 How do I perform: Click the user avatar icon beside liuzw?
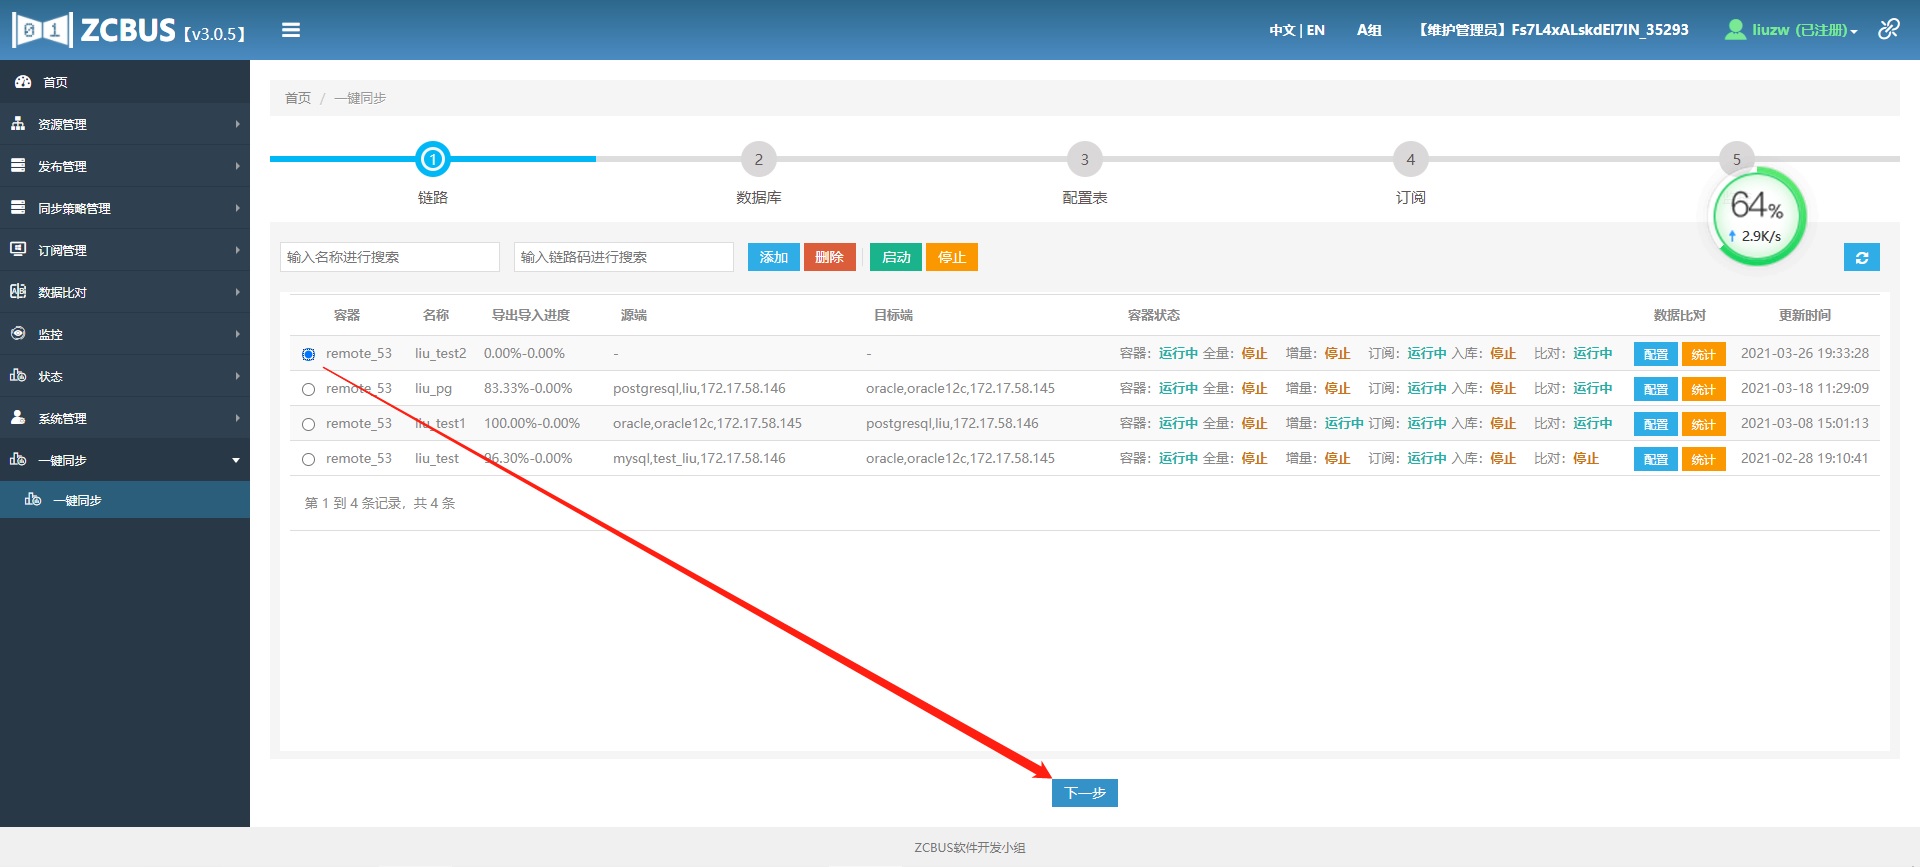point(1735,30)
